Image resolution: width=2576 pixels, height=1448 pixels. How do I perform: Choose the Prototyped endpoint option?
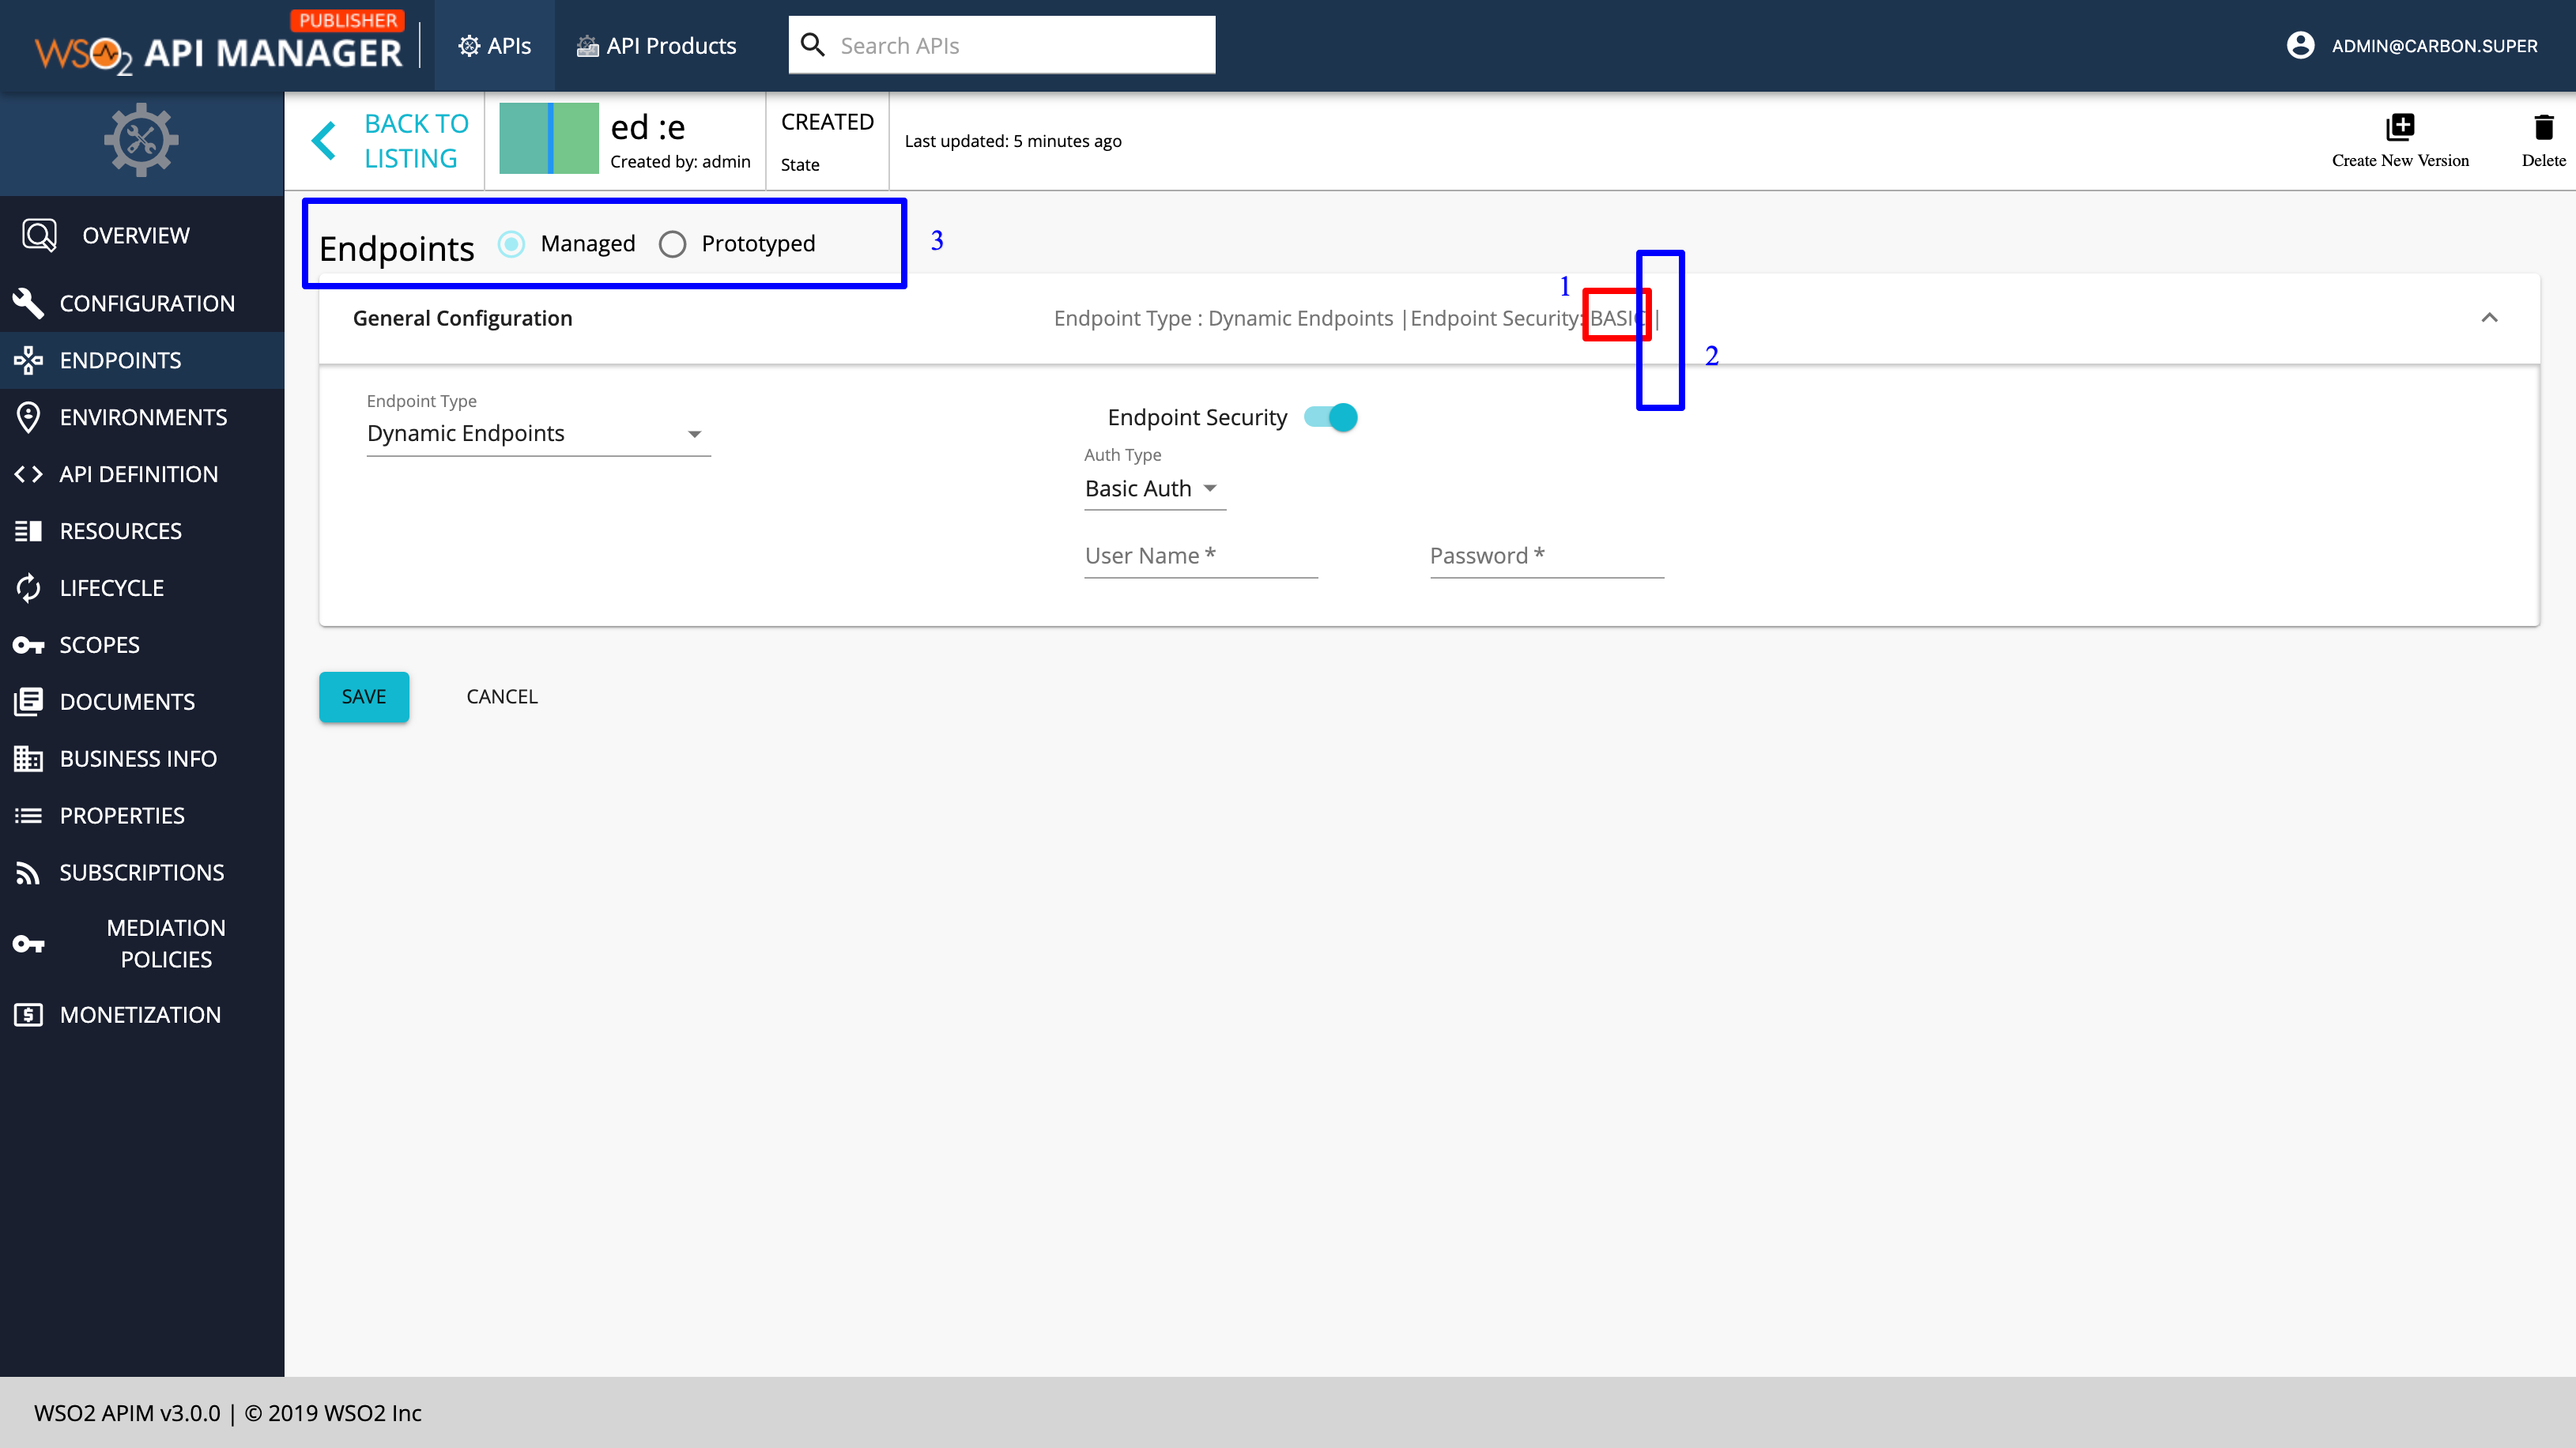coord(672,244)
